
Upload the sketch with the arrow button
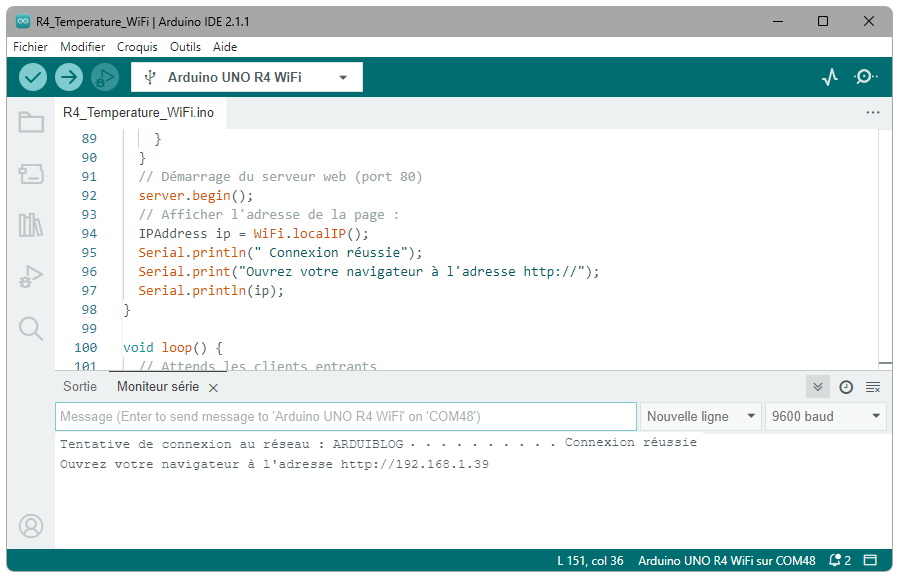(69, 77)
